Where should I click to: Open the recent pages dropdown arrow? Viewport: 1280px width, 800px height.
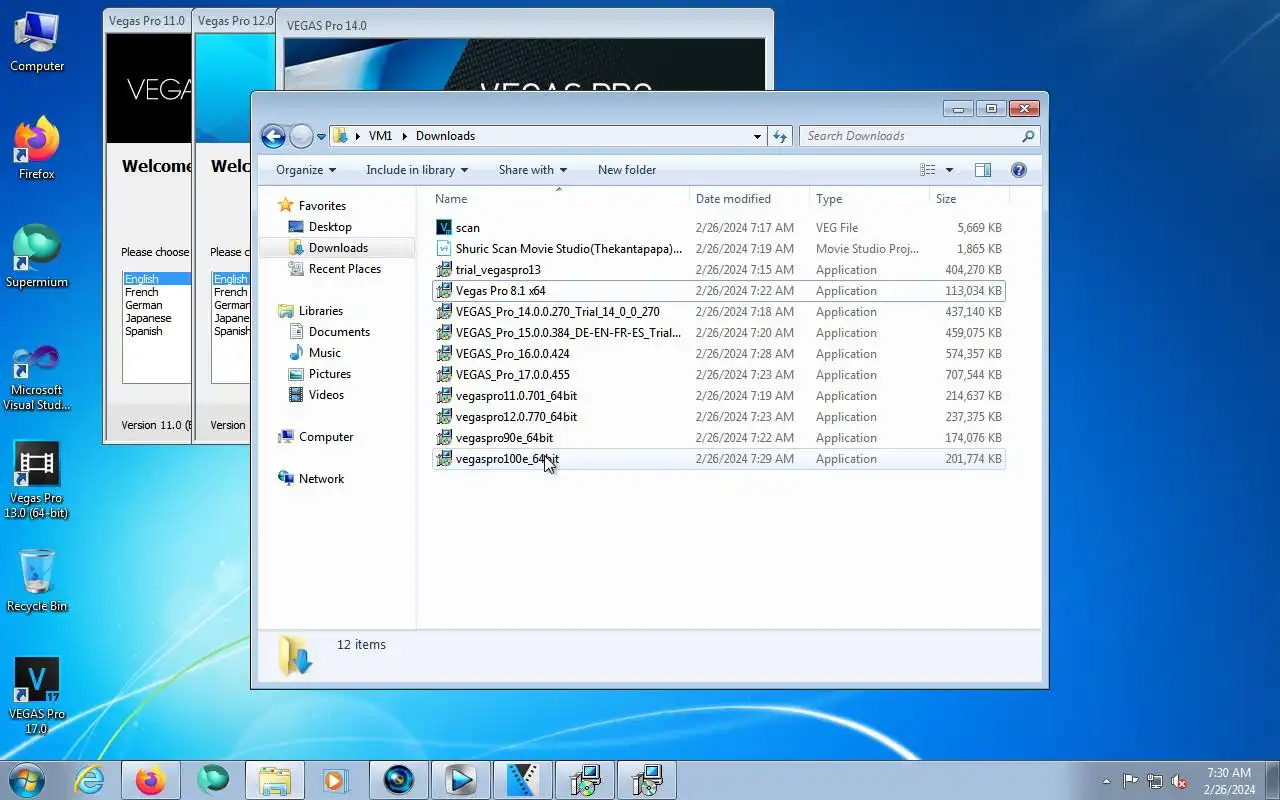(322, 136)
